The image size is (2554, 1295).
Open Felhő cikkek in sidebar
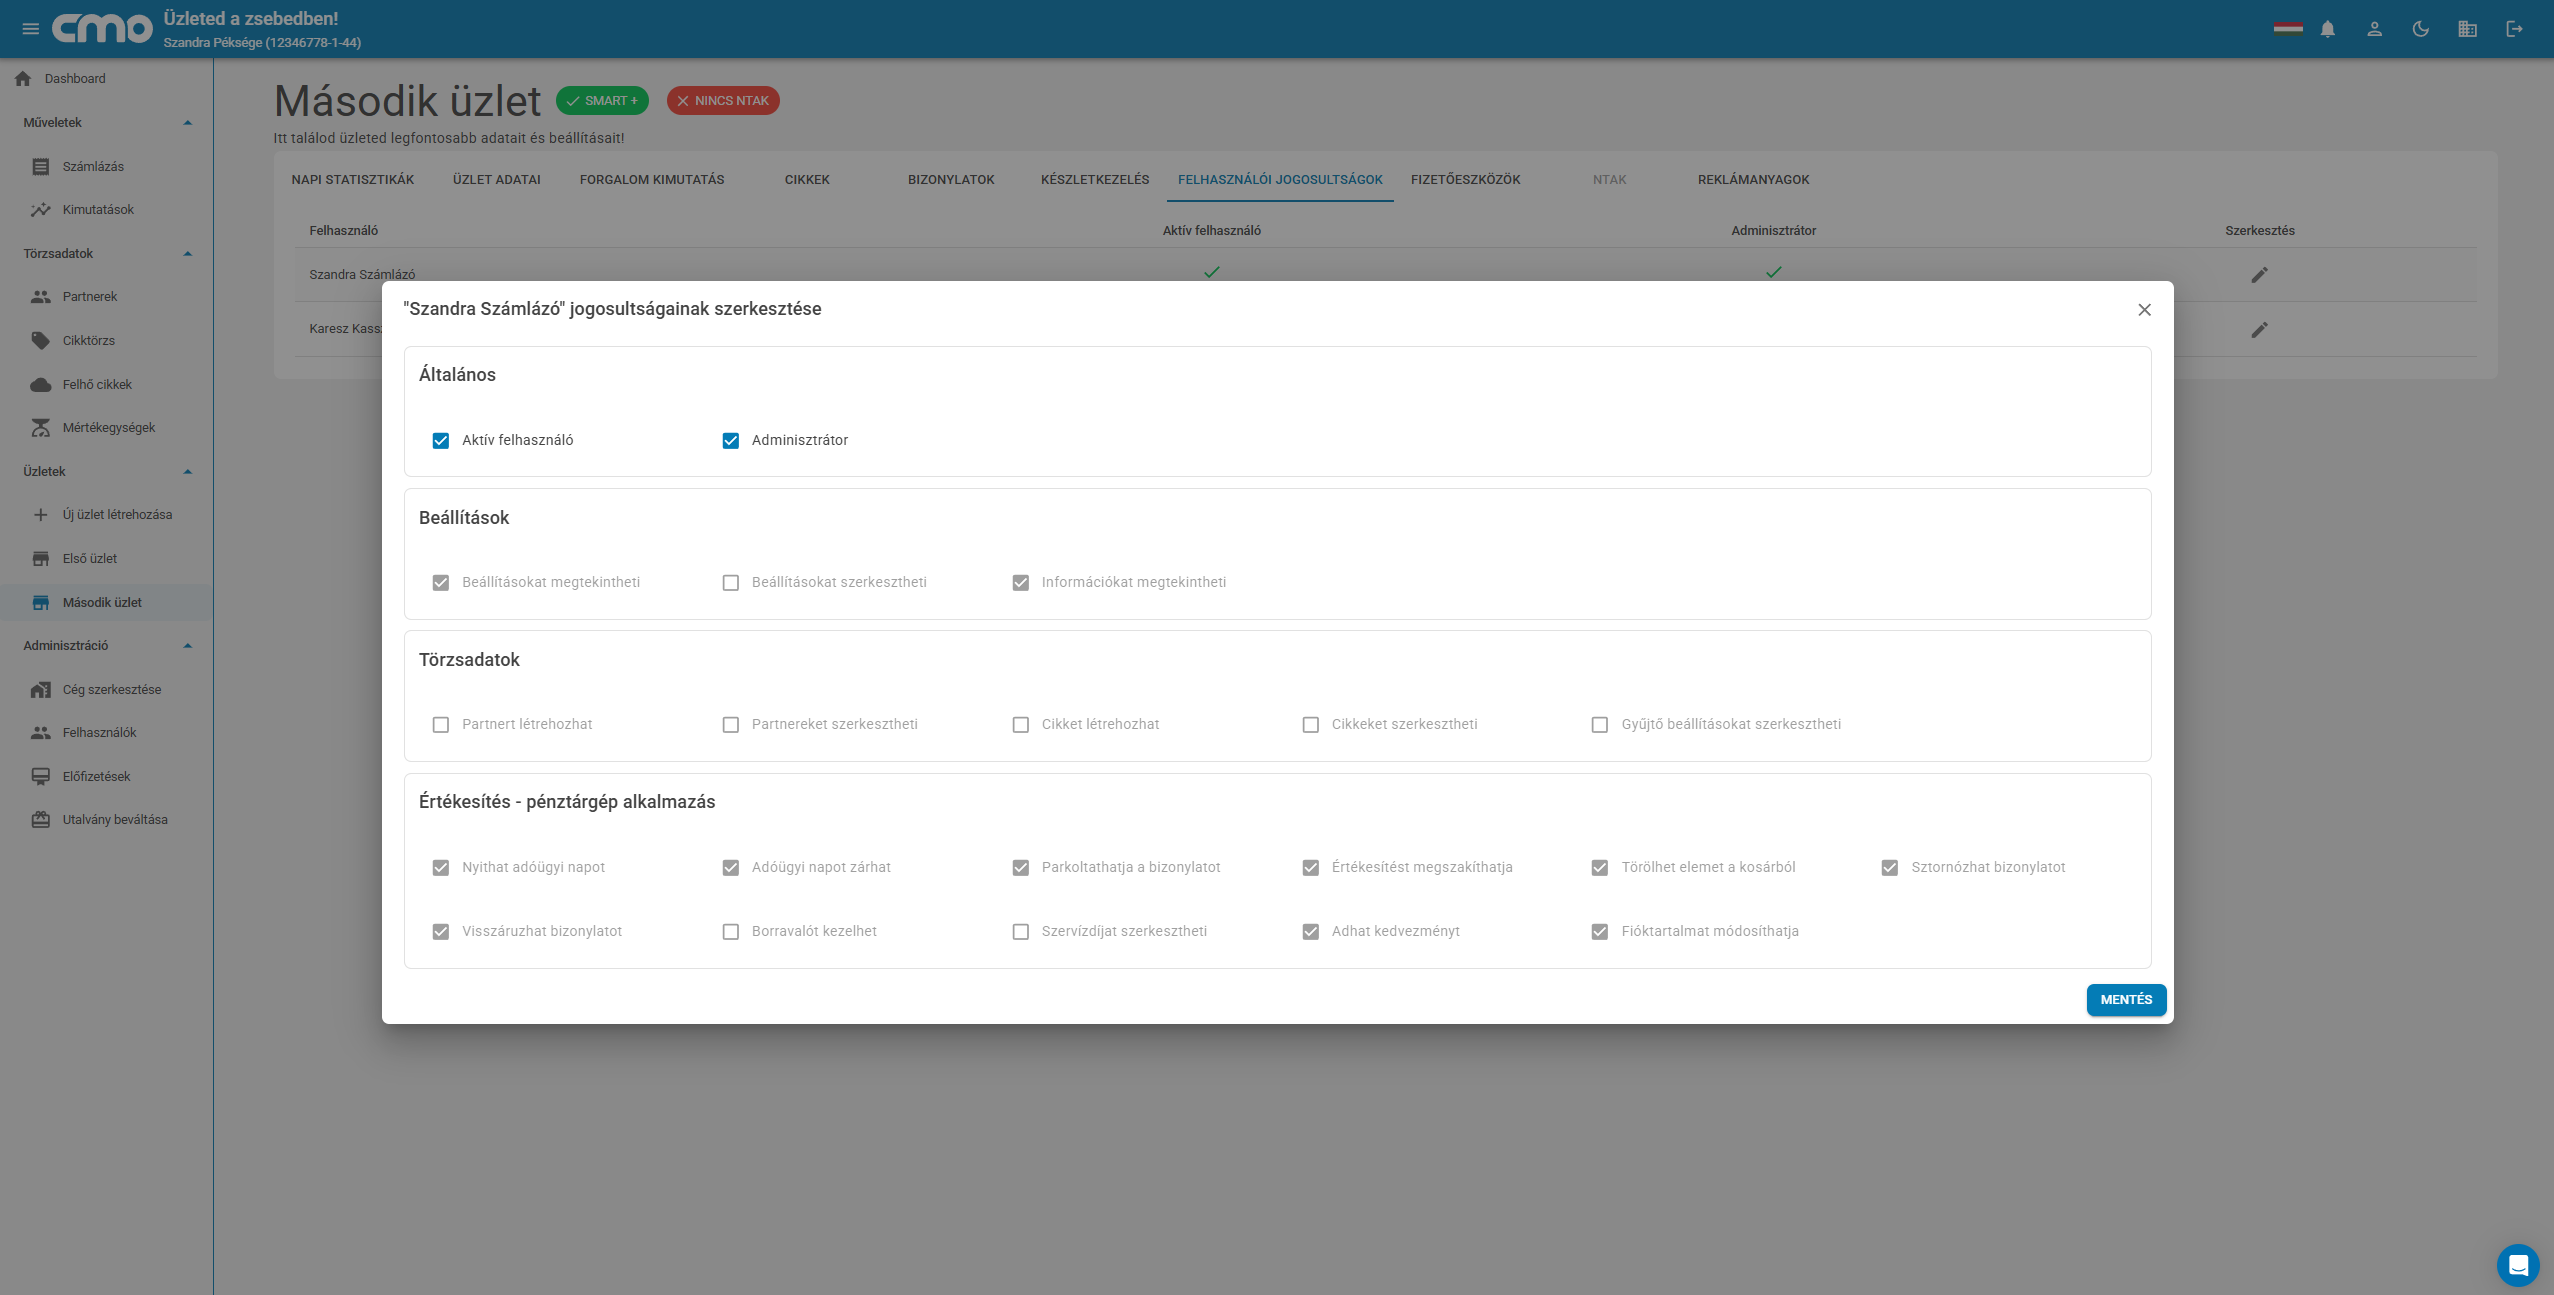(106, 385)
